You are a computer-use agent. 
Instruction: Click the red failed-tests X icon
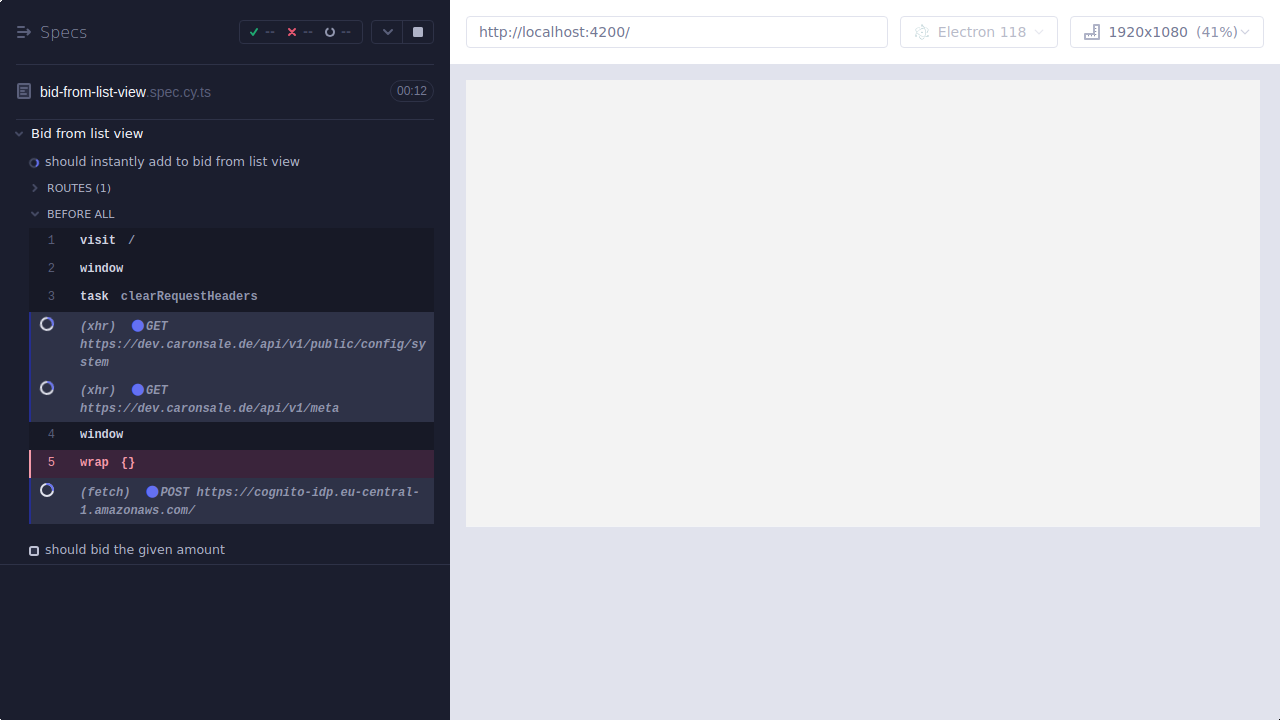coord(292,31)
